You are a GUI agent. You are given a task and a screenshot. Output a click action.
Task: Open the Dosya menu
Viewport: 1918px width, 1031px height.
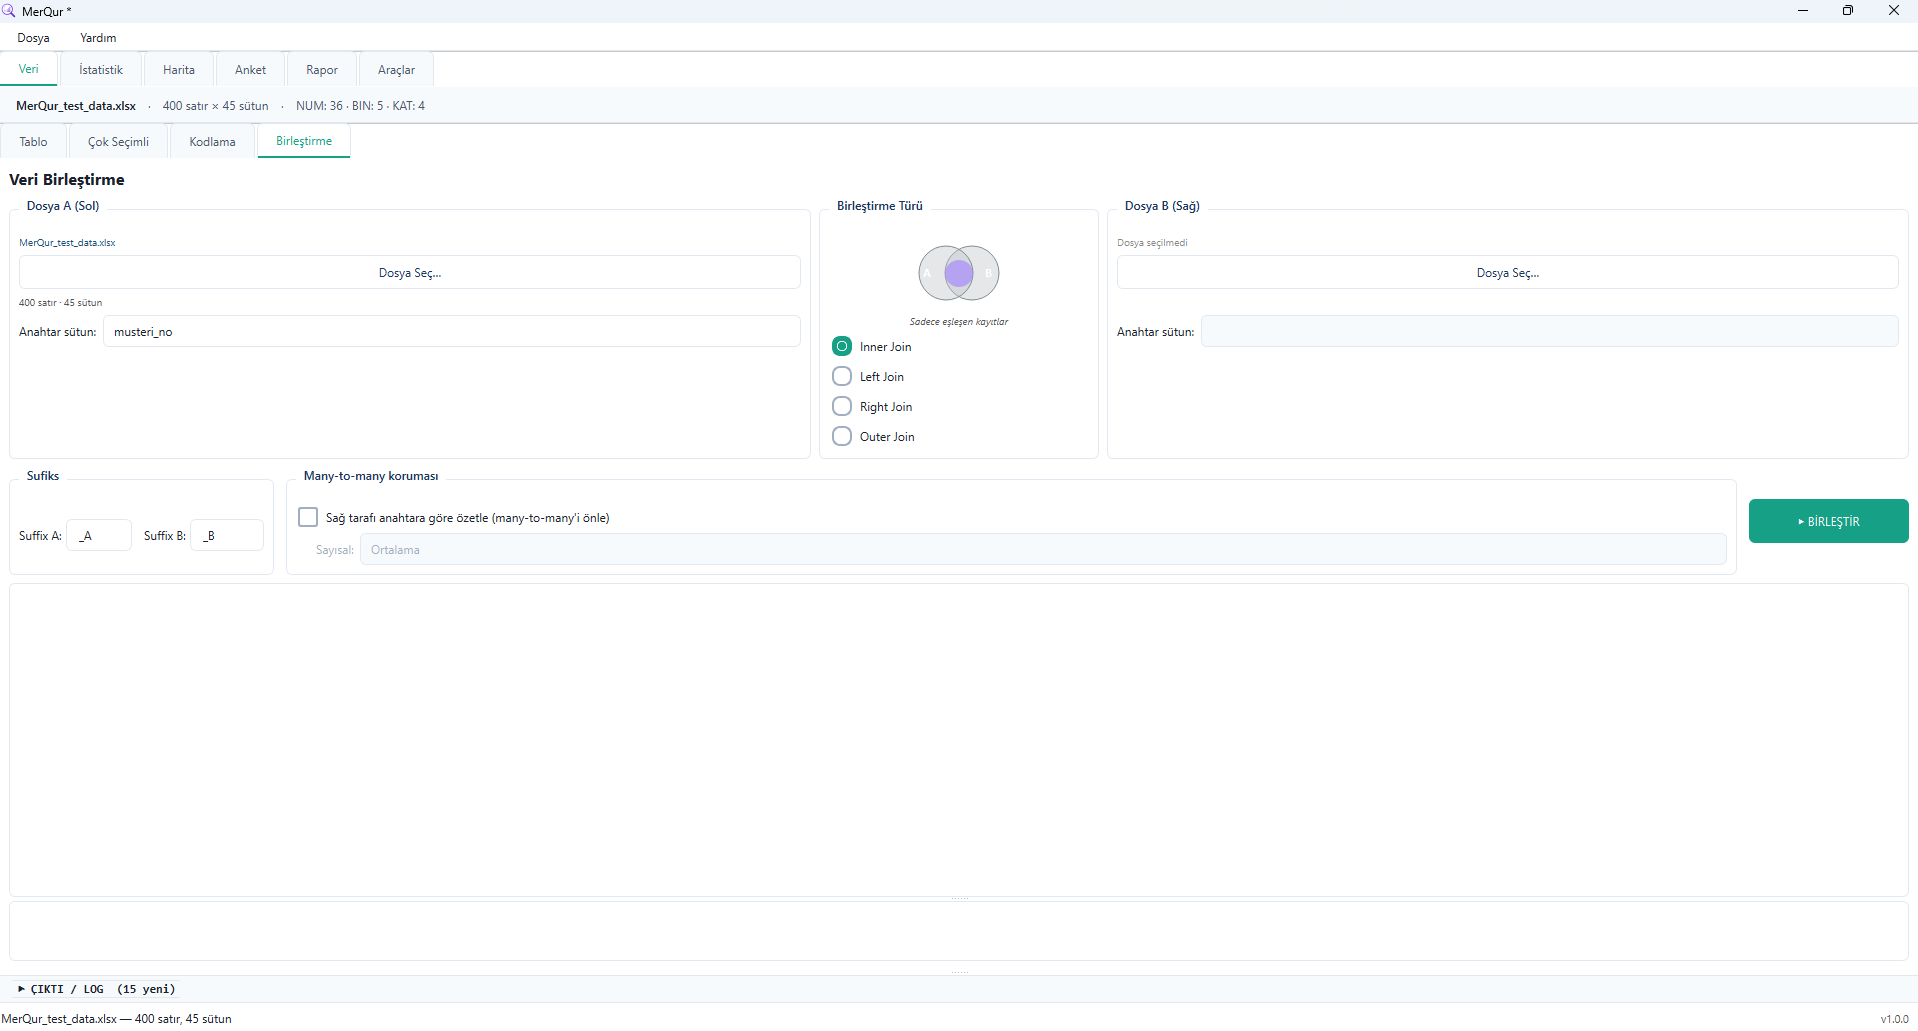pyautogui.click(x=33, y=38)
